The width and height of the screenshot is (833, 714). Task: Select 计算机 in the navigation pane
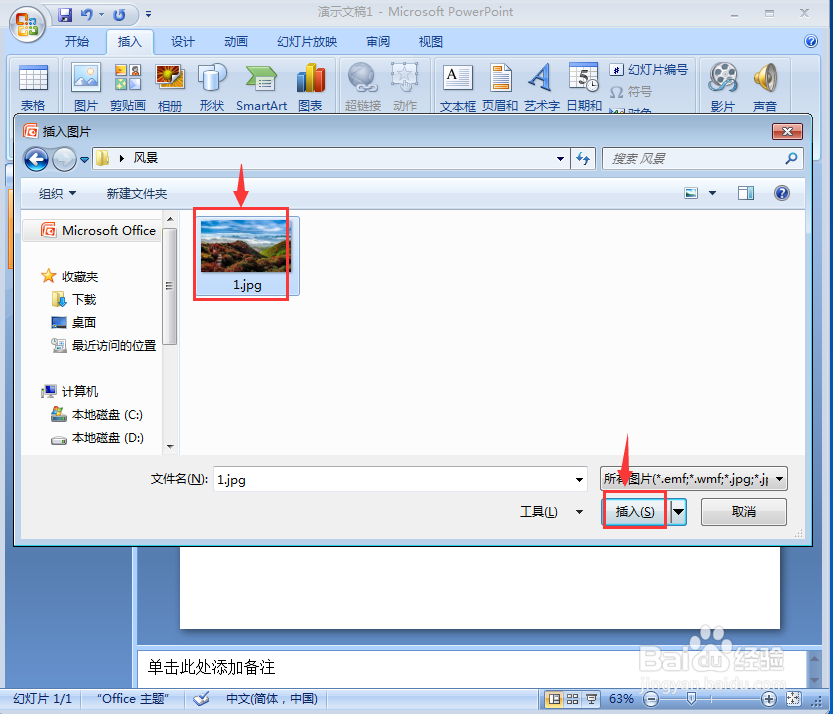70,392
